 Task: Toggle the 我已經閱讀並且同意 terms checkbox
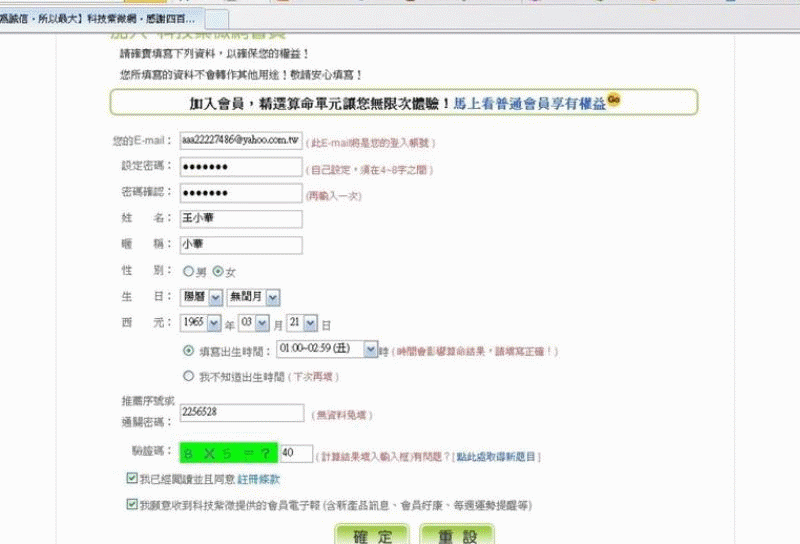(133, 479)
